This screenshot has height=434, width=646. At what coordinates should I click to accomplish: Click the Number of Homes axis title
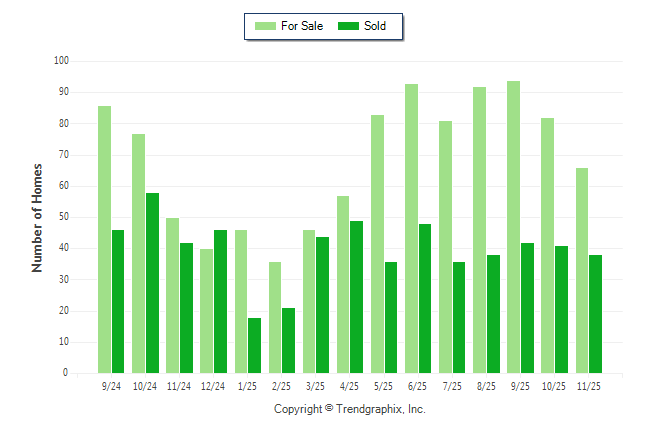(x=38, y=217)
